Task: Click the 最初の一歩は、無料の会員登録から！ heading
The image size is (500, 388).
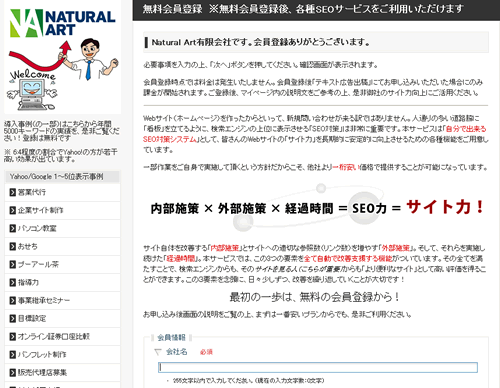Action: point(315,297)
